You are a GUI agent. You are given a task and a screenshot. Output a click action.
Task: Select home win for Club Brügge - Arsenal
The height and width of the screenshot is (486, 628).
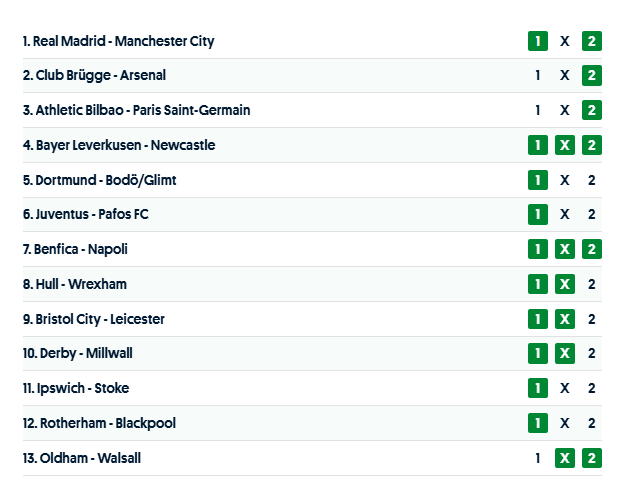tap(538, 75)
